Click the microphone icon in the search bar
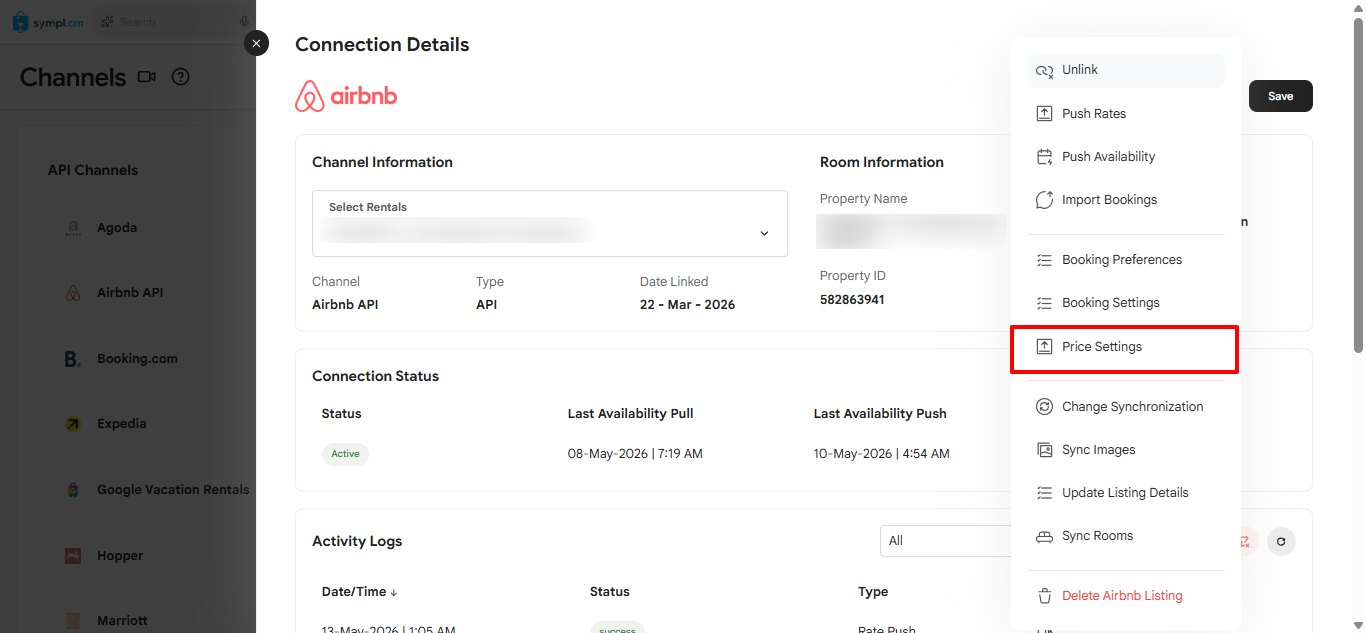Screen dimensions: 1366x633 point(244,22)
